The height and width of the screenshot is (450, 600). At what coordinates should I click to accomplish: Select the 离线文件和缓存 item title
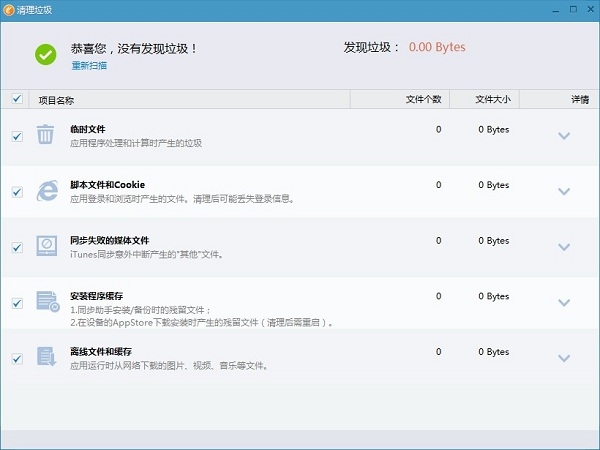101,351
